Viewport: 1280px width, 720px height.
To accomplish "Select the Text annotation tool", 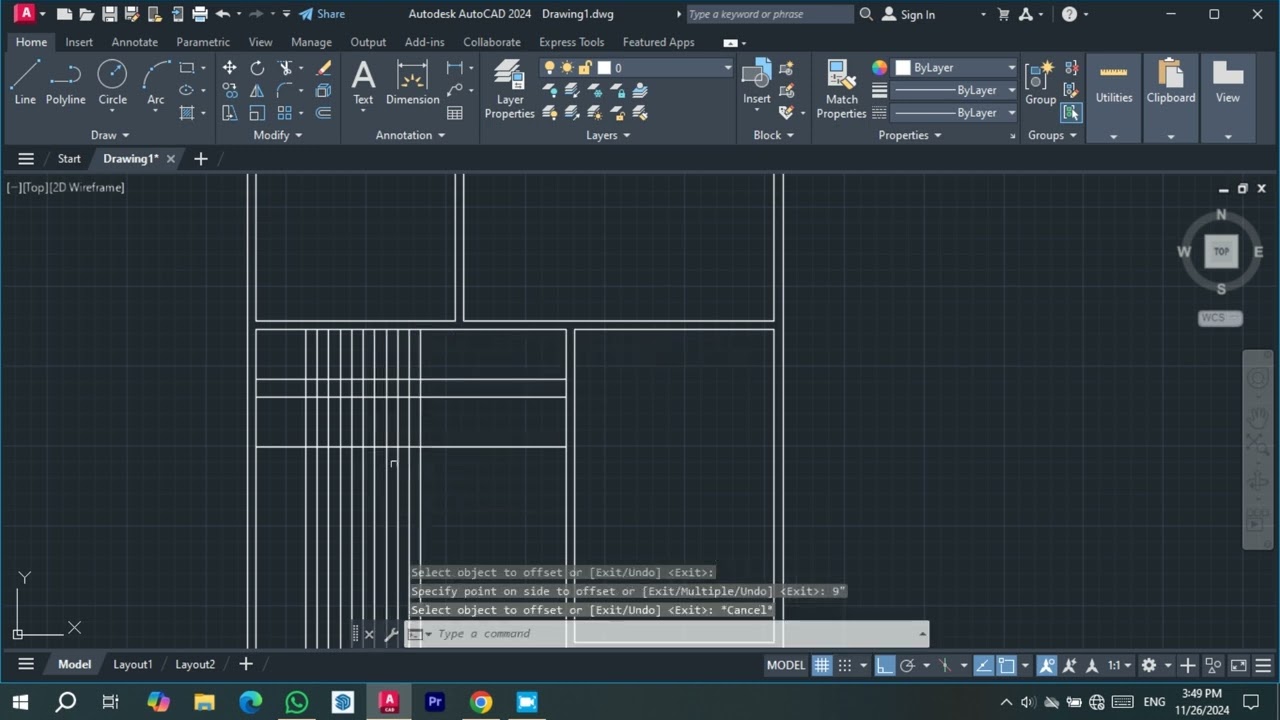I will pyautogui.click(x=363, y=82).
